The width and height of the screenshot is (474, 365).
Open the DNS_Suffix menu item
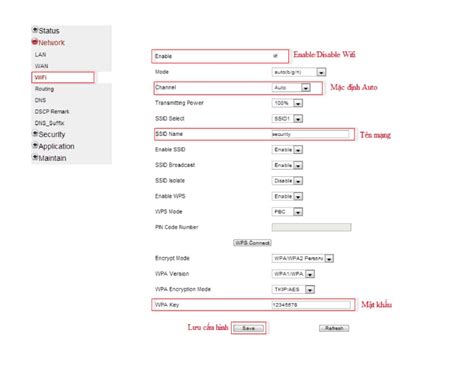(x=49, y=123)
